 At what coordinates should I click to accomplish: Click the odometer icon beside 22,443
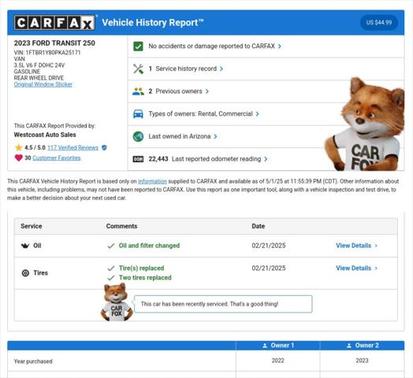[138, 159]
